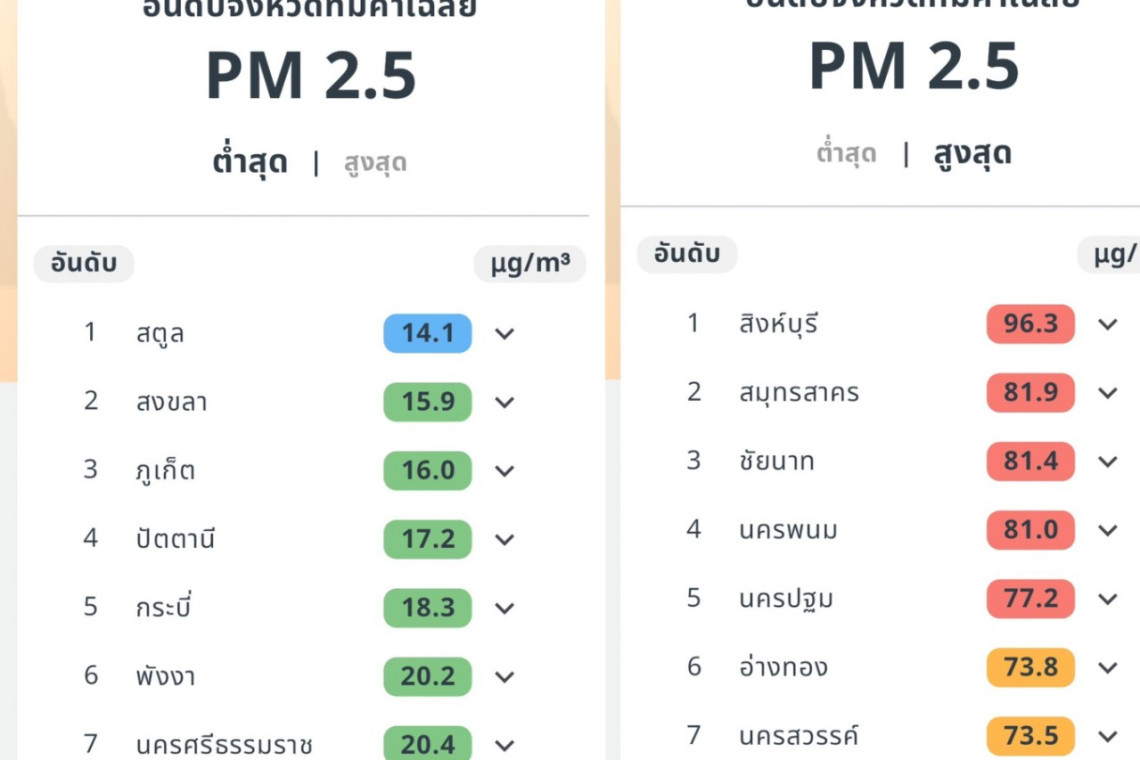Switch to ต่ำสุด tab in right panel
Viewport: 1140px width, 760px height.
pos(846,153)
